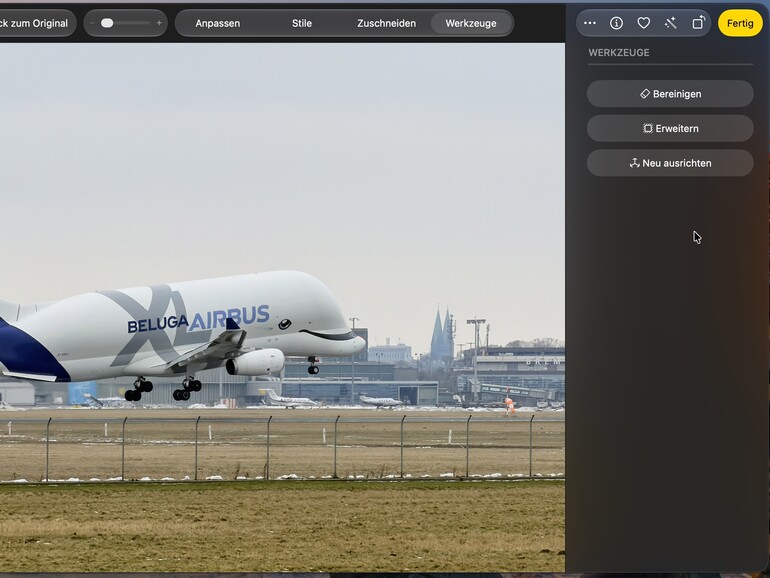Click the Fertig button
Screen dimensions: 770x578
740,23
